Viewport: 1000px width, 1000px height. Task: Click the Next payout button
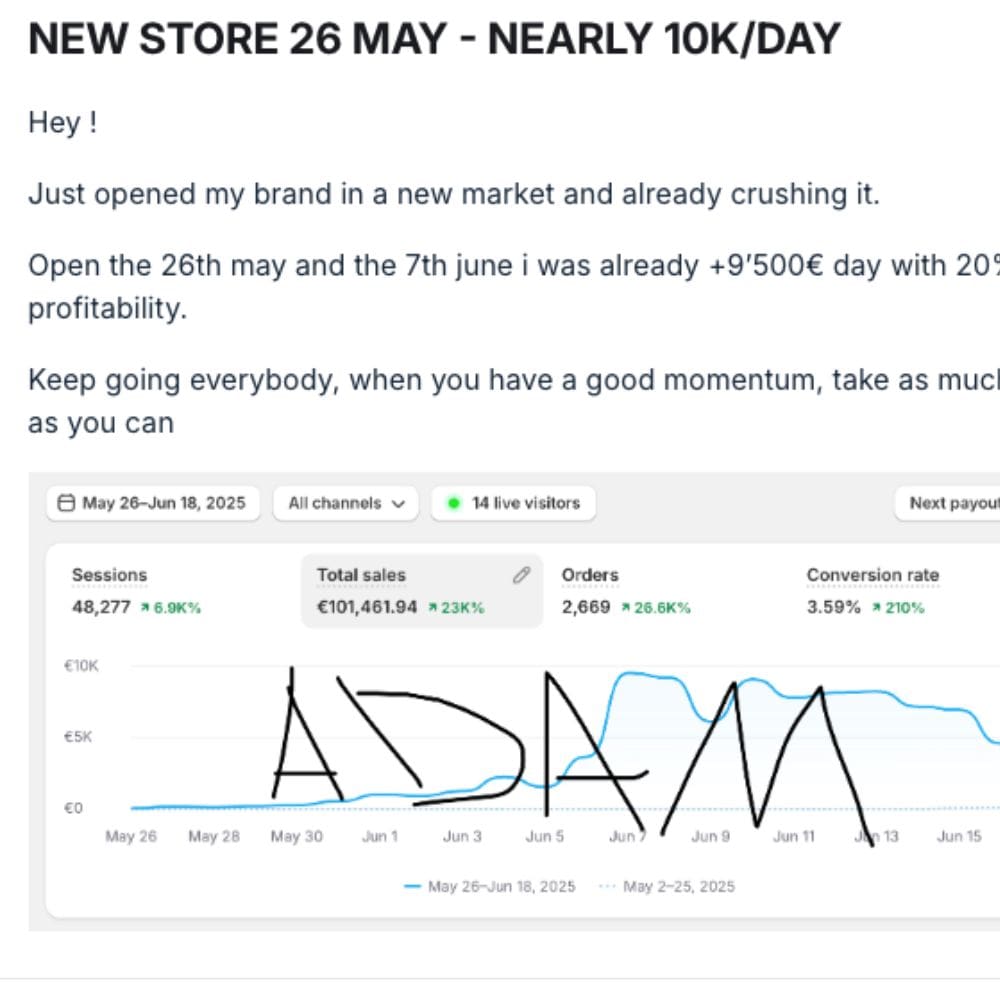click(x=952, y=503)
